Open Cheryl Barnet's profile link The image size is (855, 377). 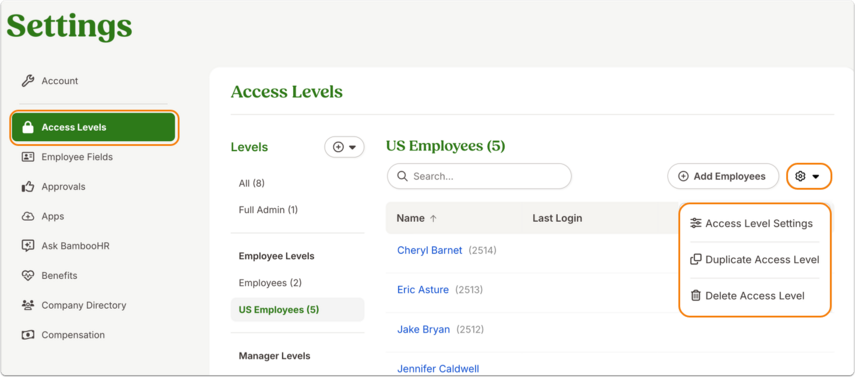point(430,250)
